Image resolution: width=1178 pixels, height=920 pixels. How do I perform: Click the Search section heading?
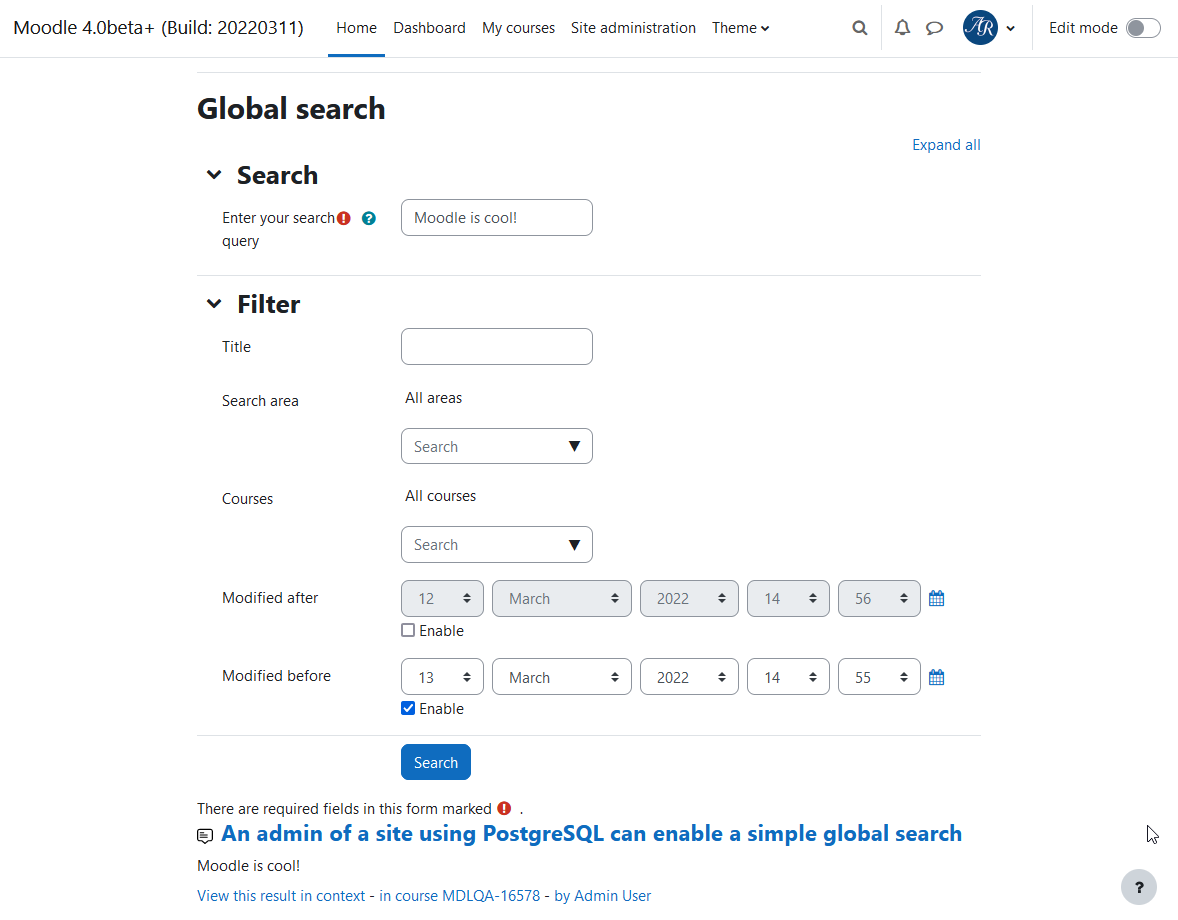pyautogui.click(x=277, y=175)
